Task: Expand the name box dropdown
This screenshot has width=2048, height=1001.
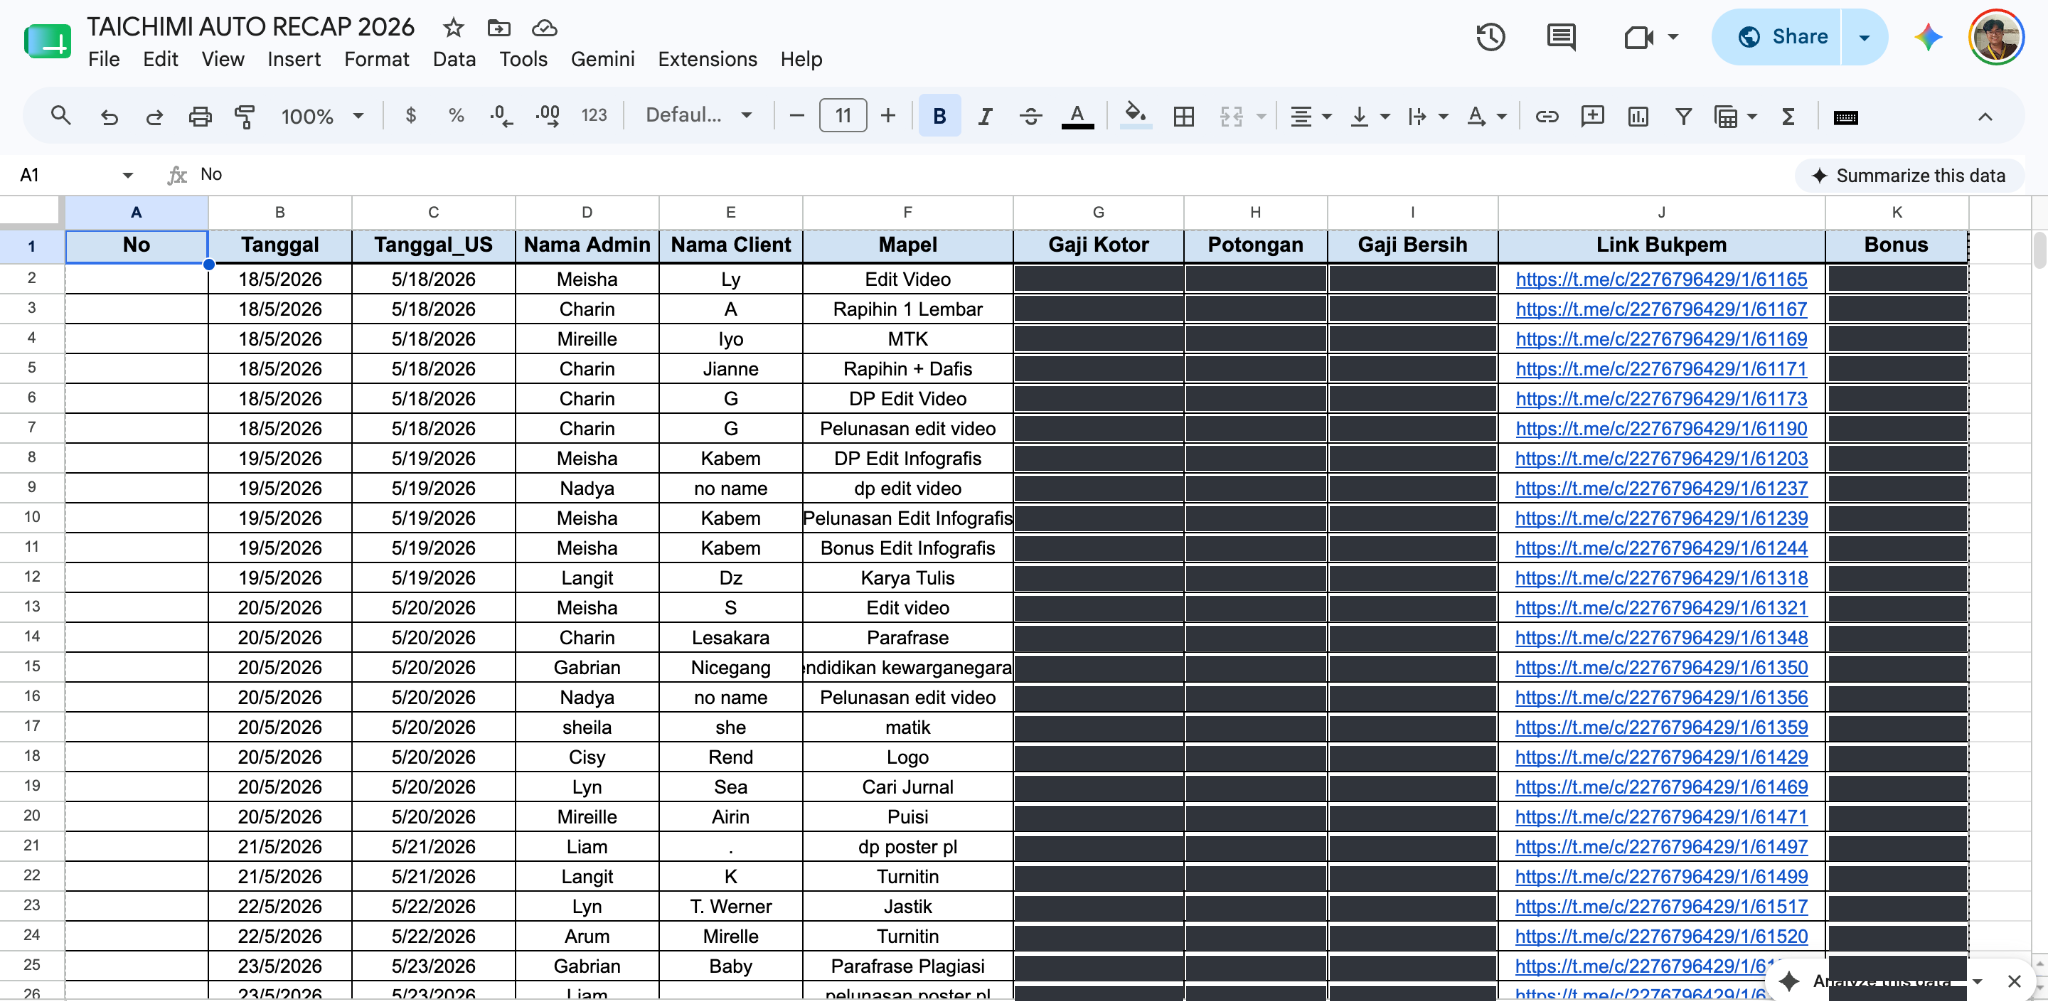Action: pyautogui.click(x=127, y=175)
